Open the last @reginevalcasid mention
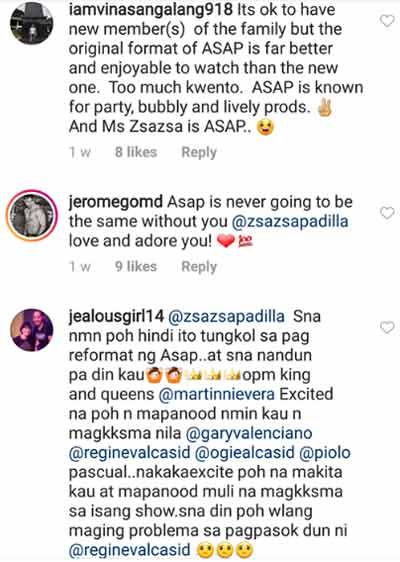This screenshot has width=400, height=562. click(129, 550)
